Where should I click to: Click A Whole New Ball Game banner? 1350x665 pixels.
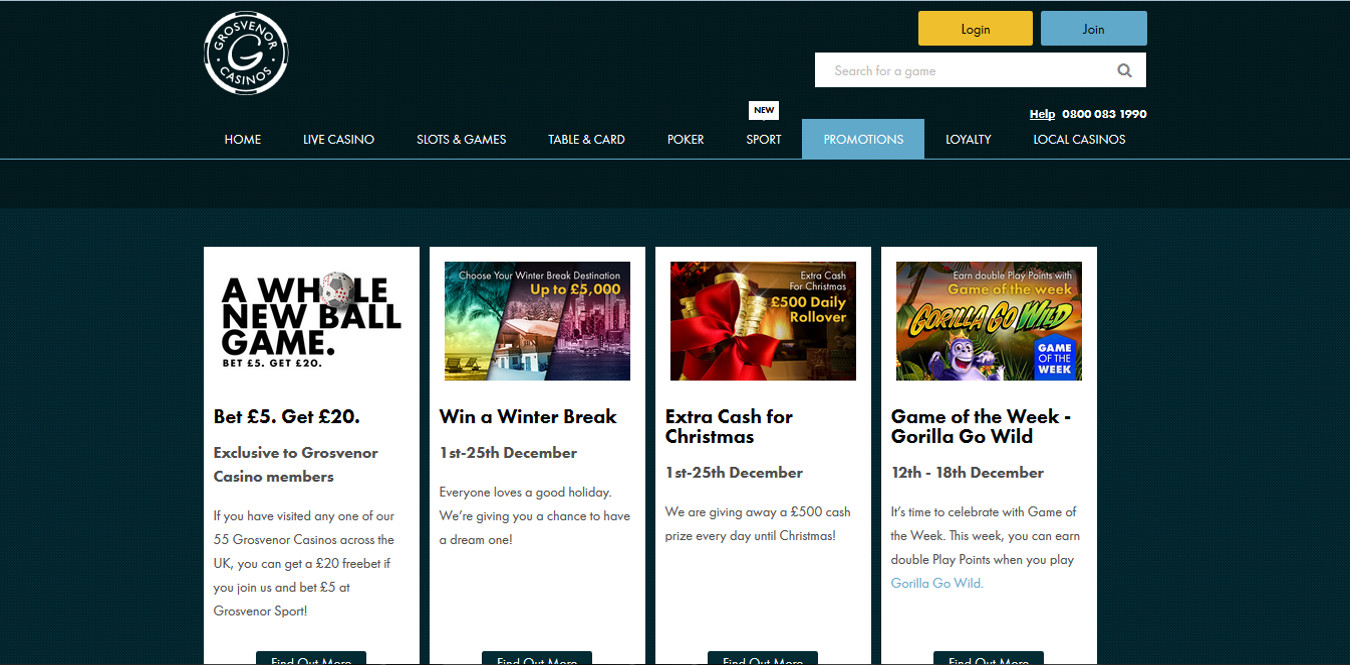click(x=311, y=321)
